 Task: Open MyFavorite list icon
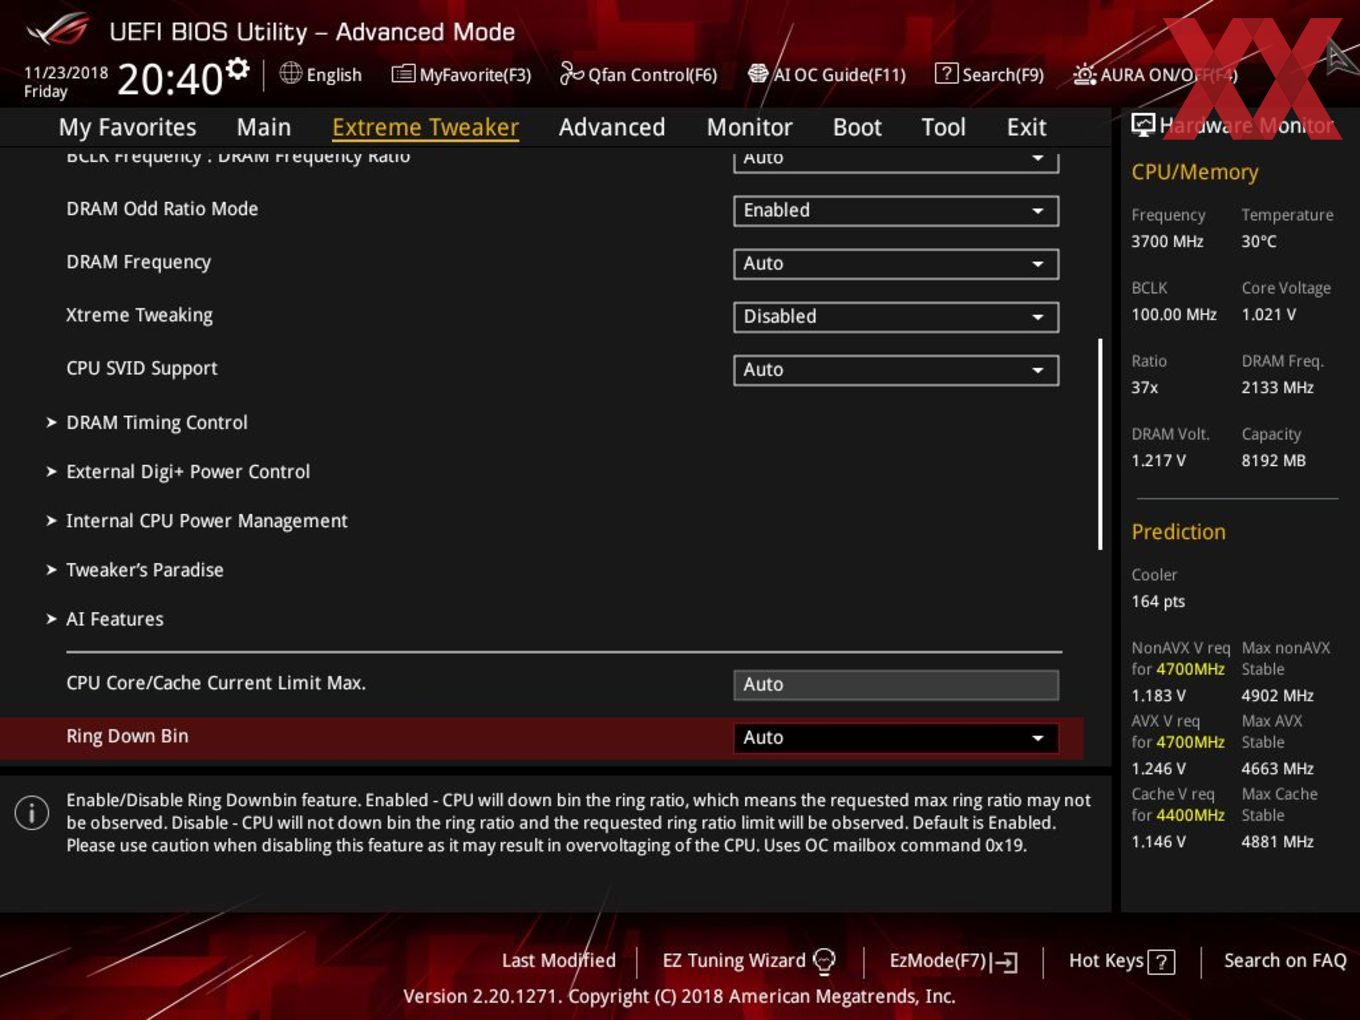403,74
